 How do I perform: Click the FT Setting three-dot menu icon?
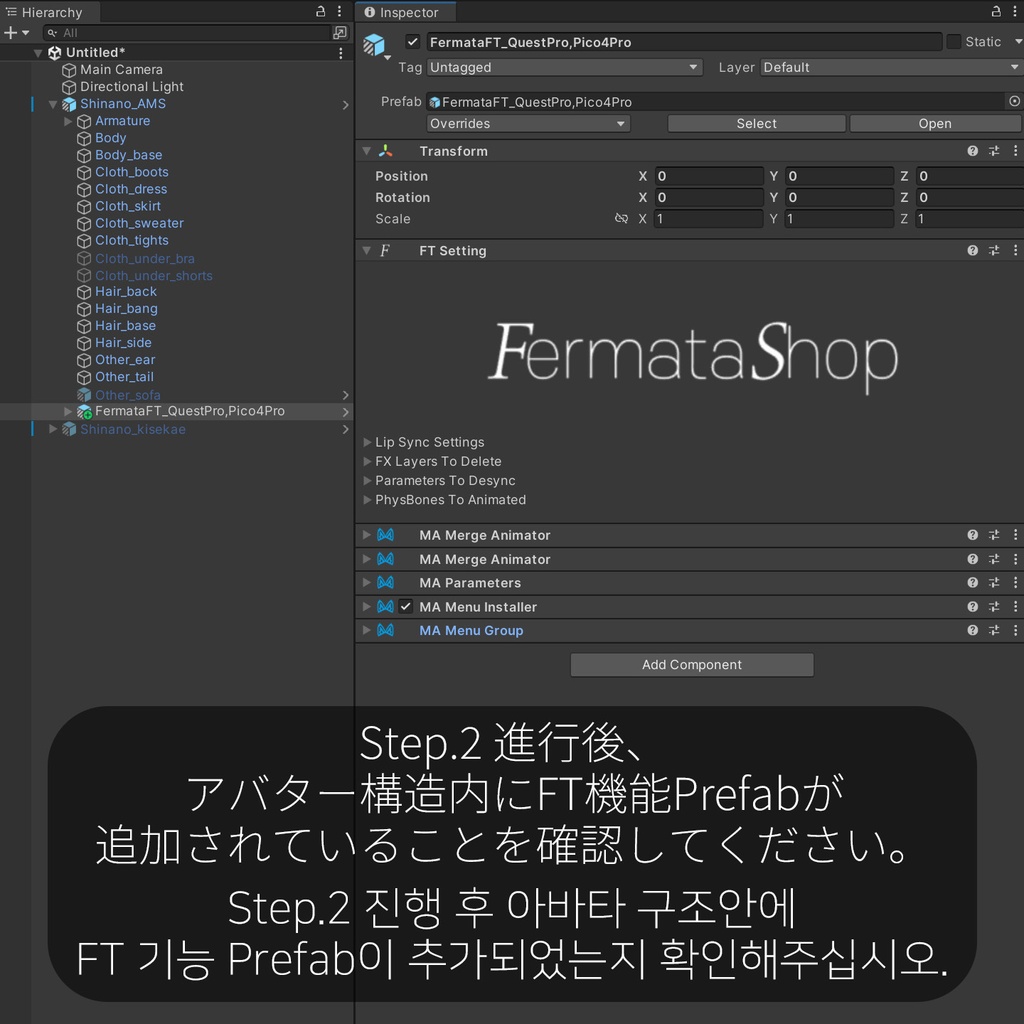1017,250
